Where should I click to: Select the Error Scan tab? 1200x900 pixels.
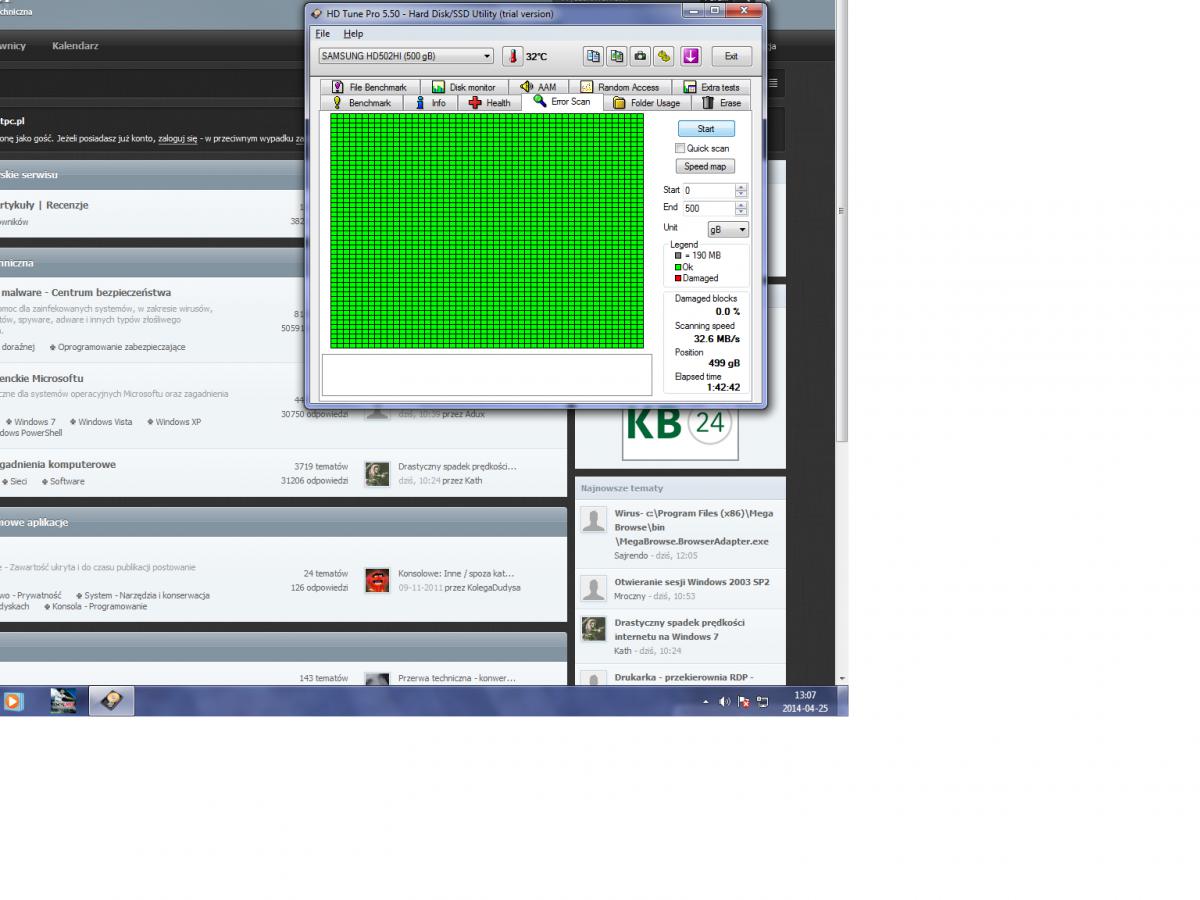563,101
